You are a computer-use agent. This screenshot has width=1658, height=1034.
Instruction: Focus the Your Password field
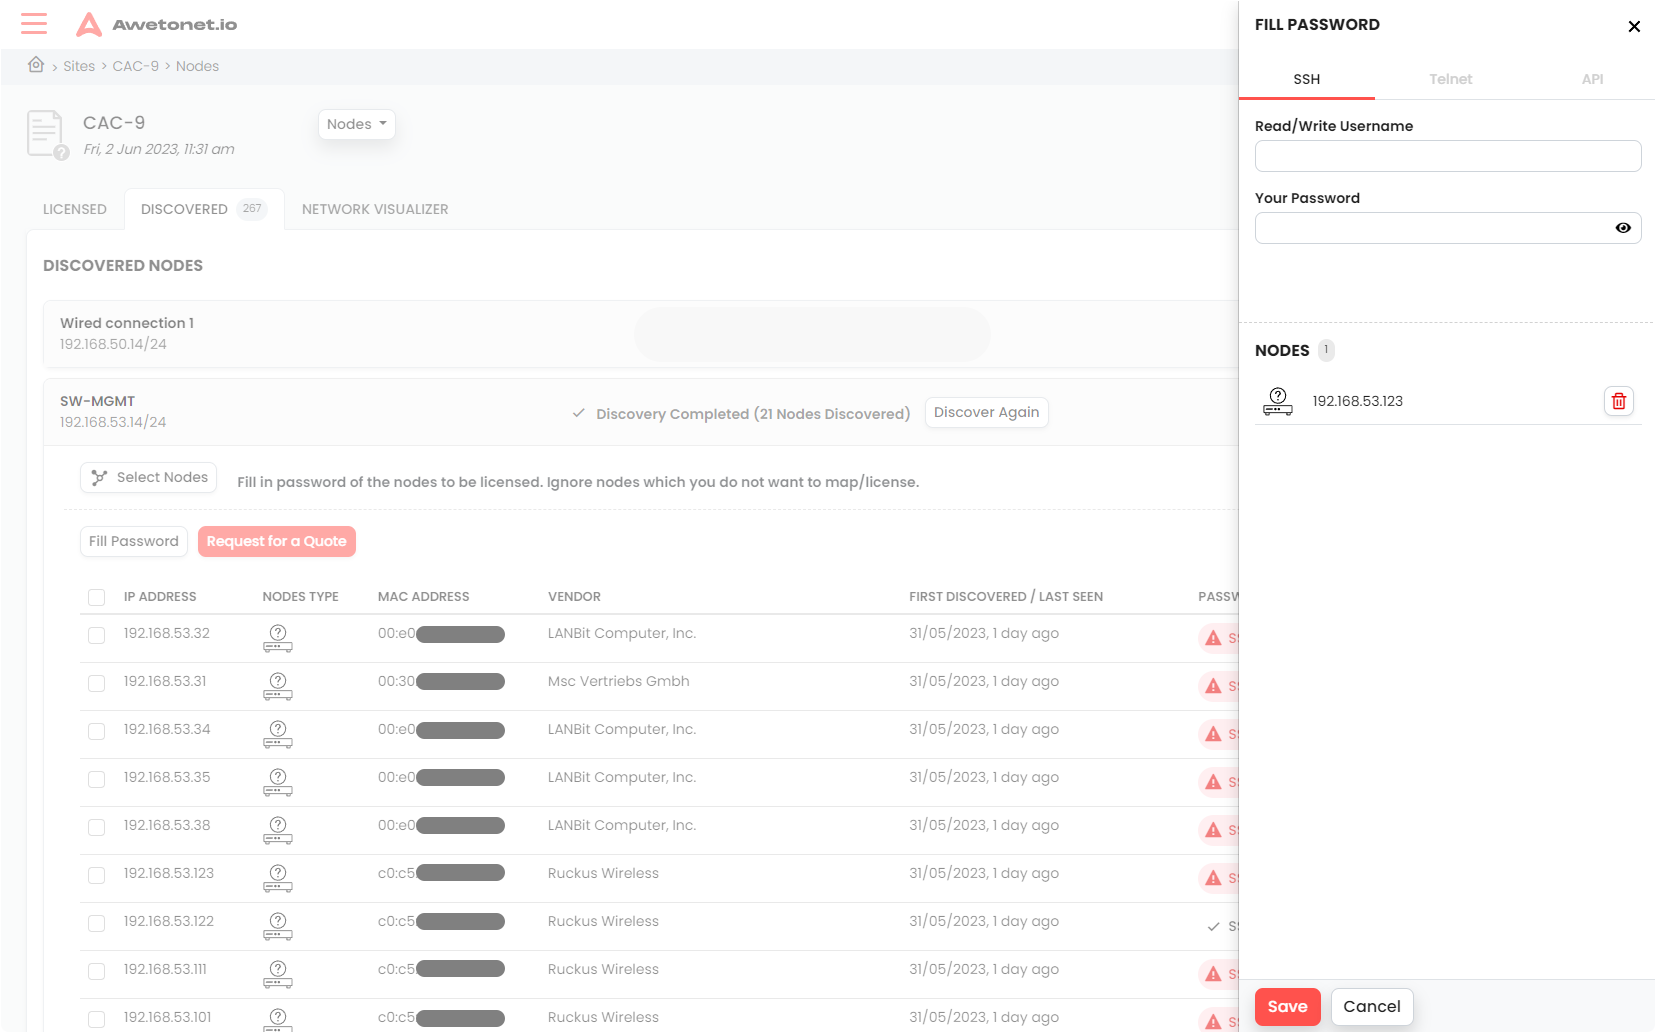coord(1447,228)
